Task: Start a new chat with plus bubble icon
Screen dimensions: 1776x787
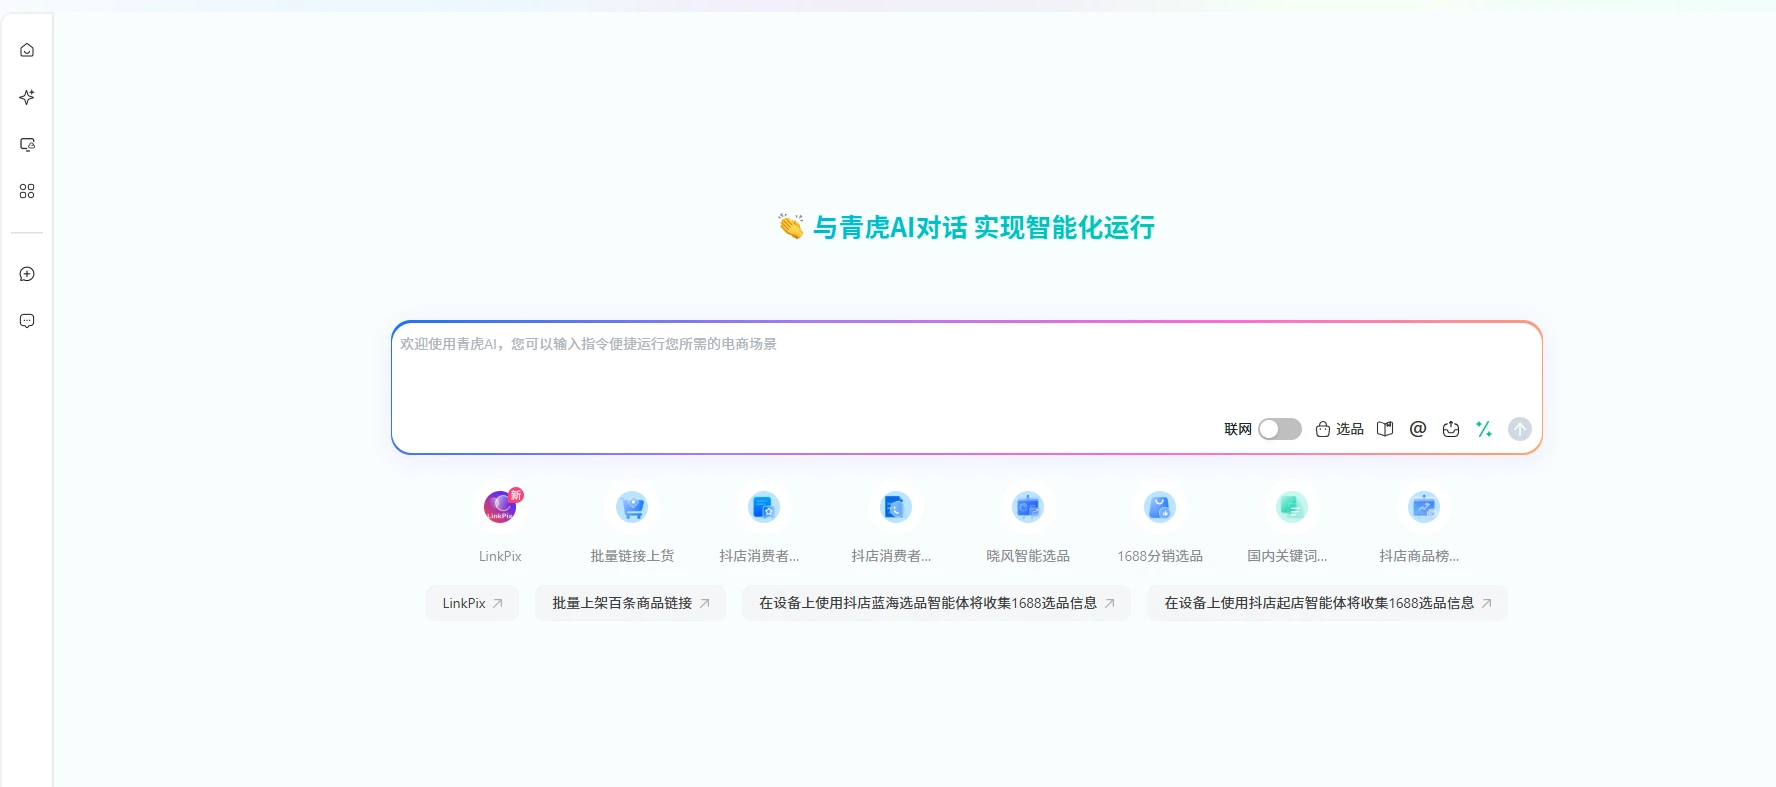Action: pyautogui.click(x=27, y=274)
